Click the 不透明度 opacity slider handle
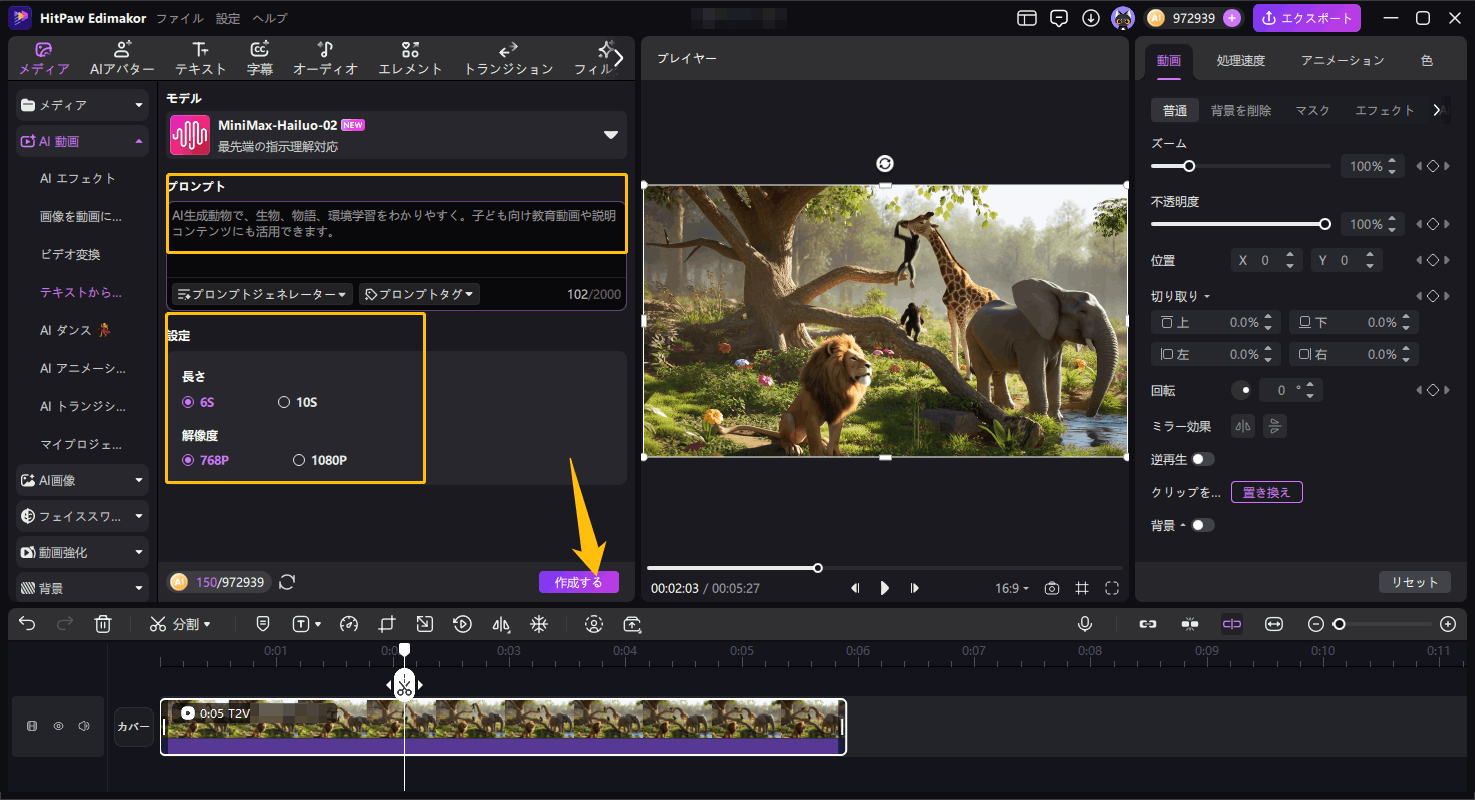The height and width of the screenshot is (800, 1475). tap(1325, 224)
